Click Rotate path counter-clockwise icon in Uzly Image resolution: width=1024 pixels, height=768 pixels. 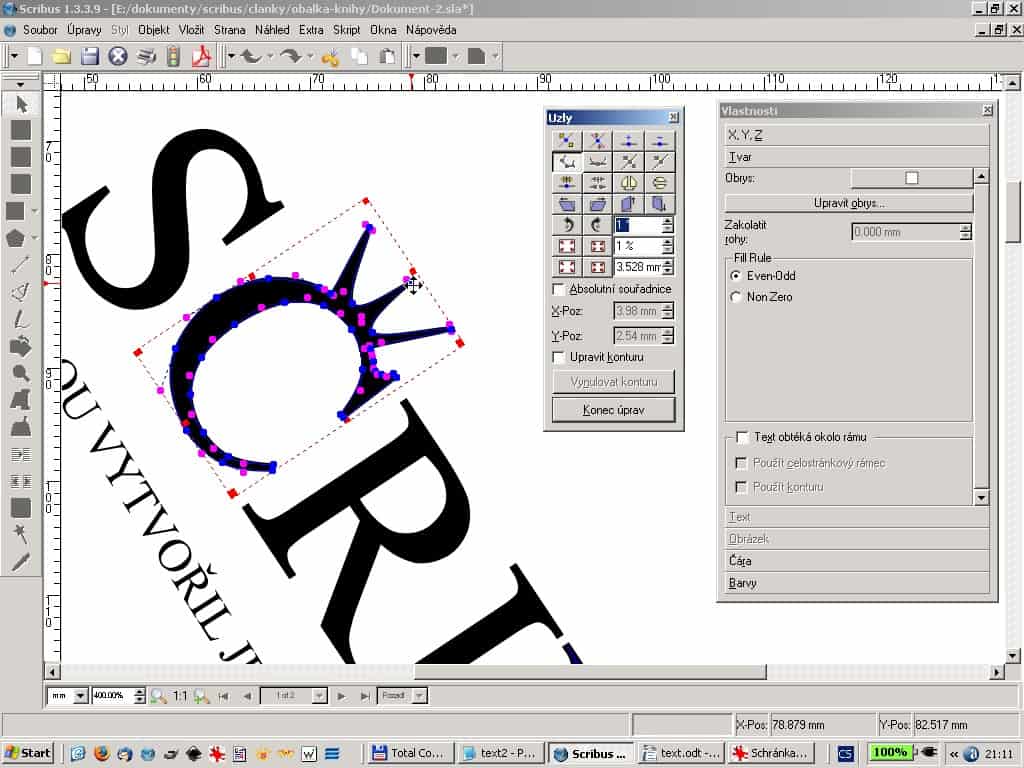(567, 225)
